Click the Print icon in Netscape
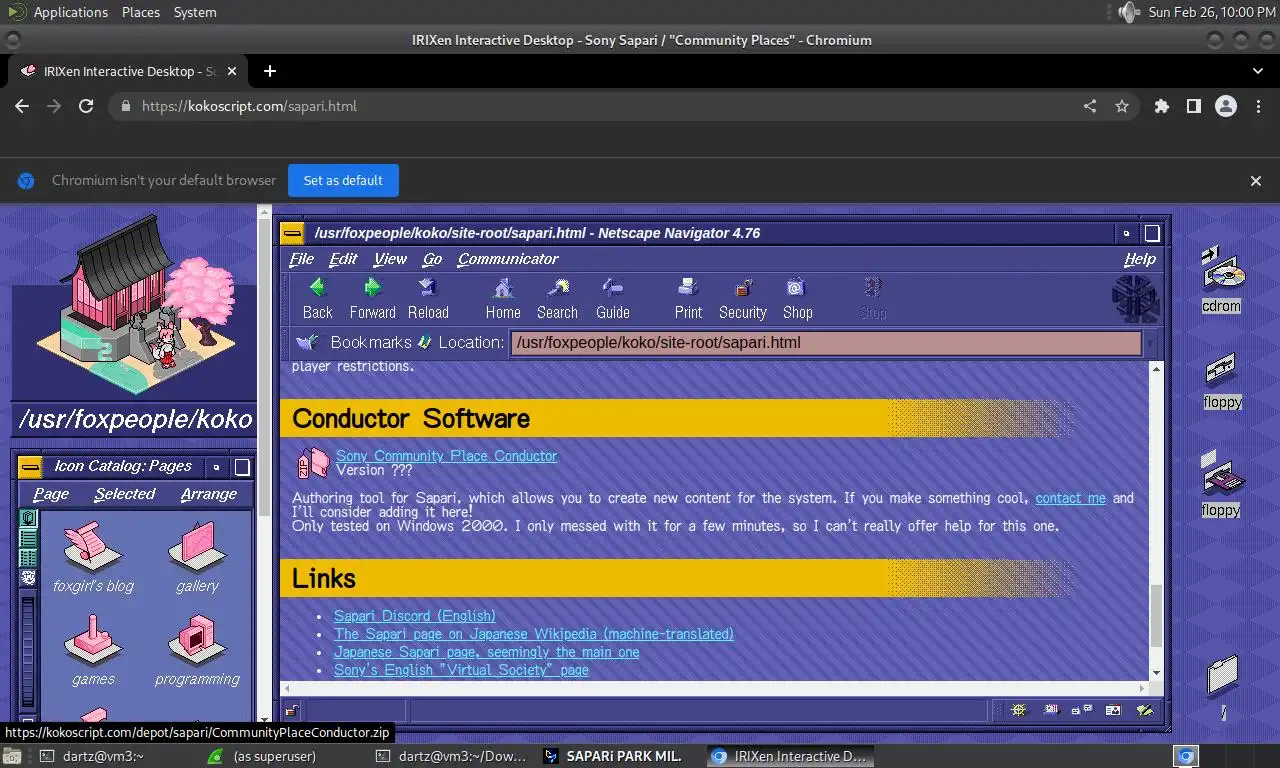The width and height of the screenshot is (1280, 768). (x=688, y=289)
